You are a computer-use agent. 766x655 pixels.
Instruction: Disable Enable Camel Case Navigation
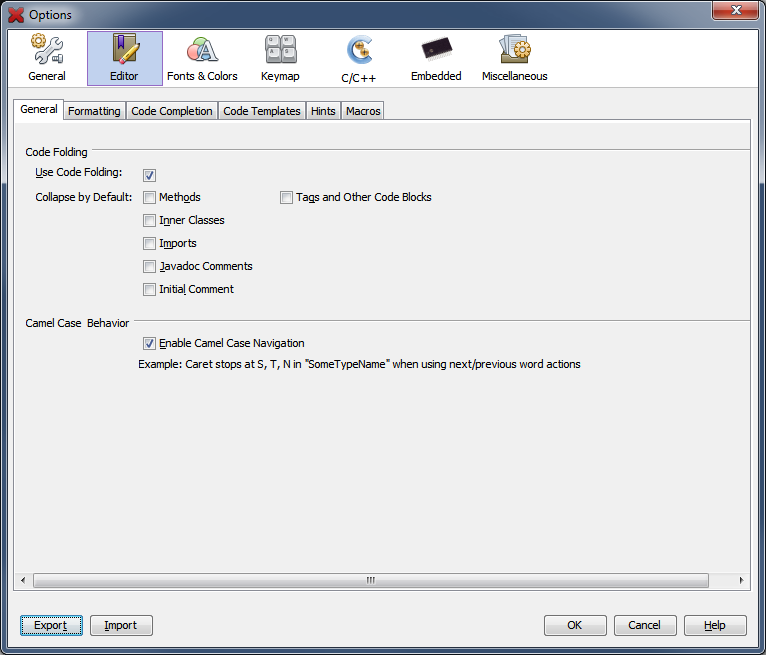[x=149, y=343]
